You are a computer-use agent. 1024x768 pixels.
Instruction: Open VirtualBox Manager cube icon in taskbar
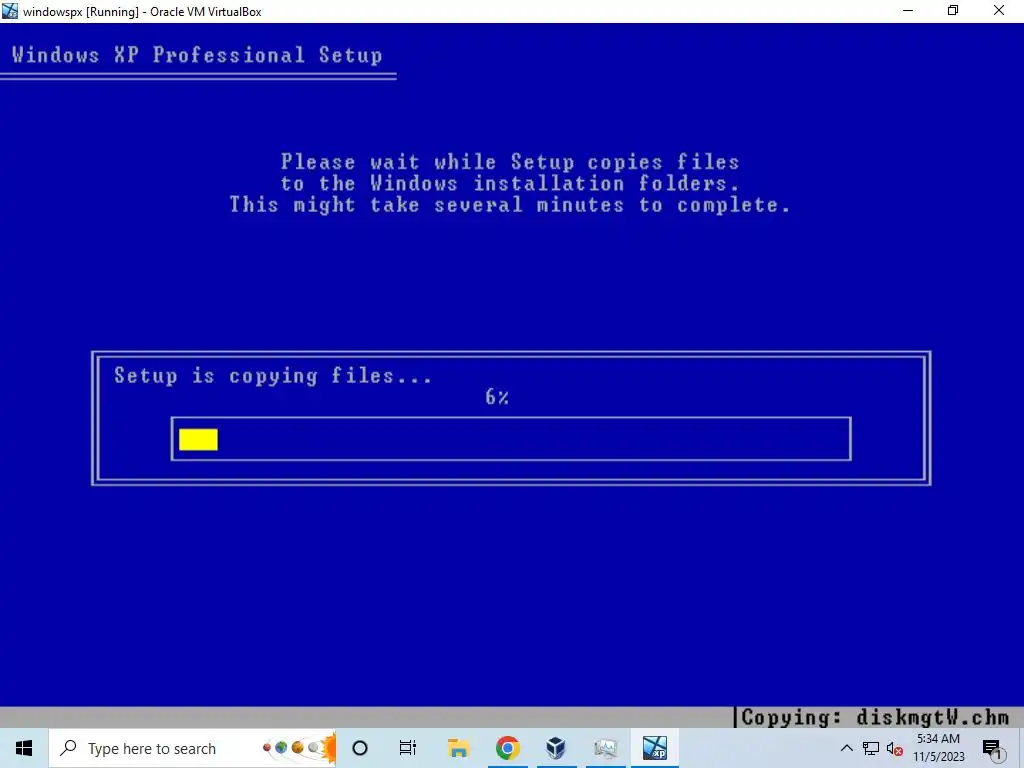pyautogui.click(x=556, y=748)
